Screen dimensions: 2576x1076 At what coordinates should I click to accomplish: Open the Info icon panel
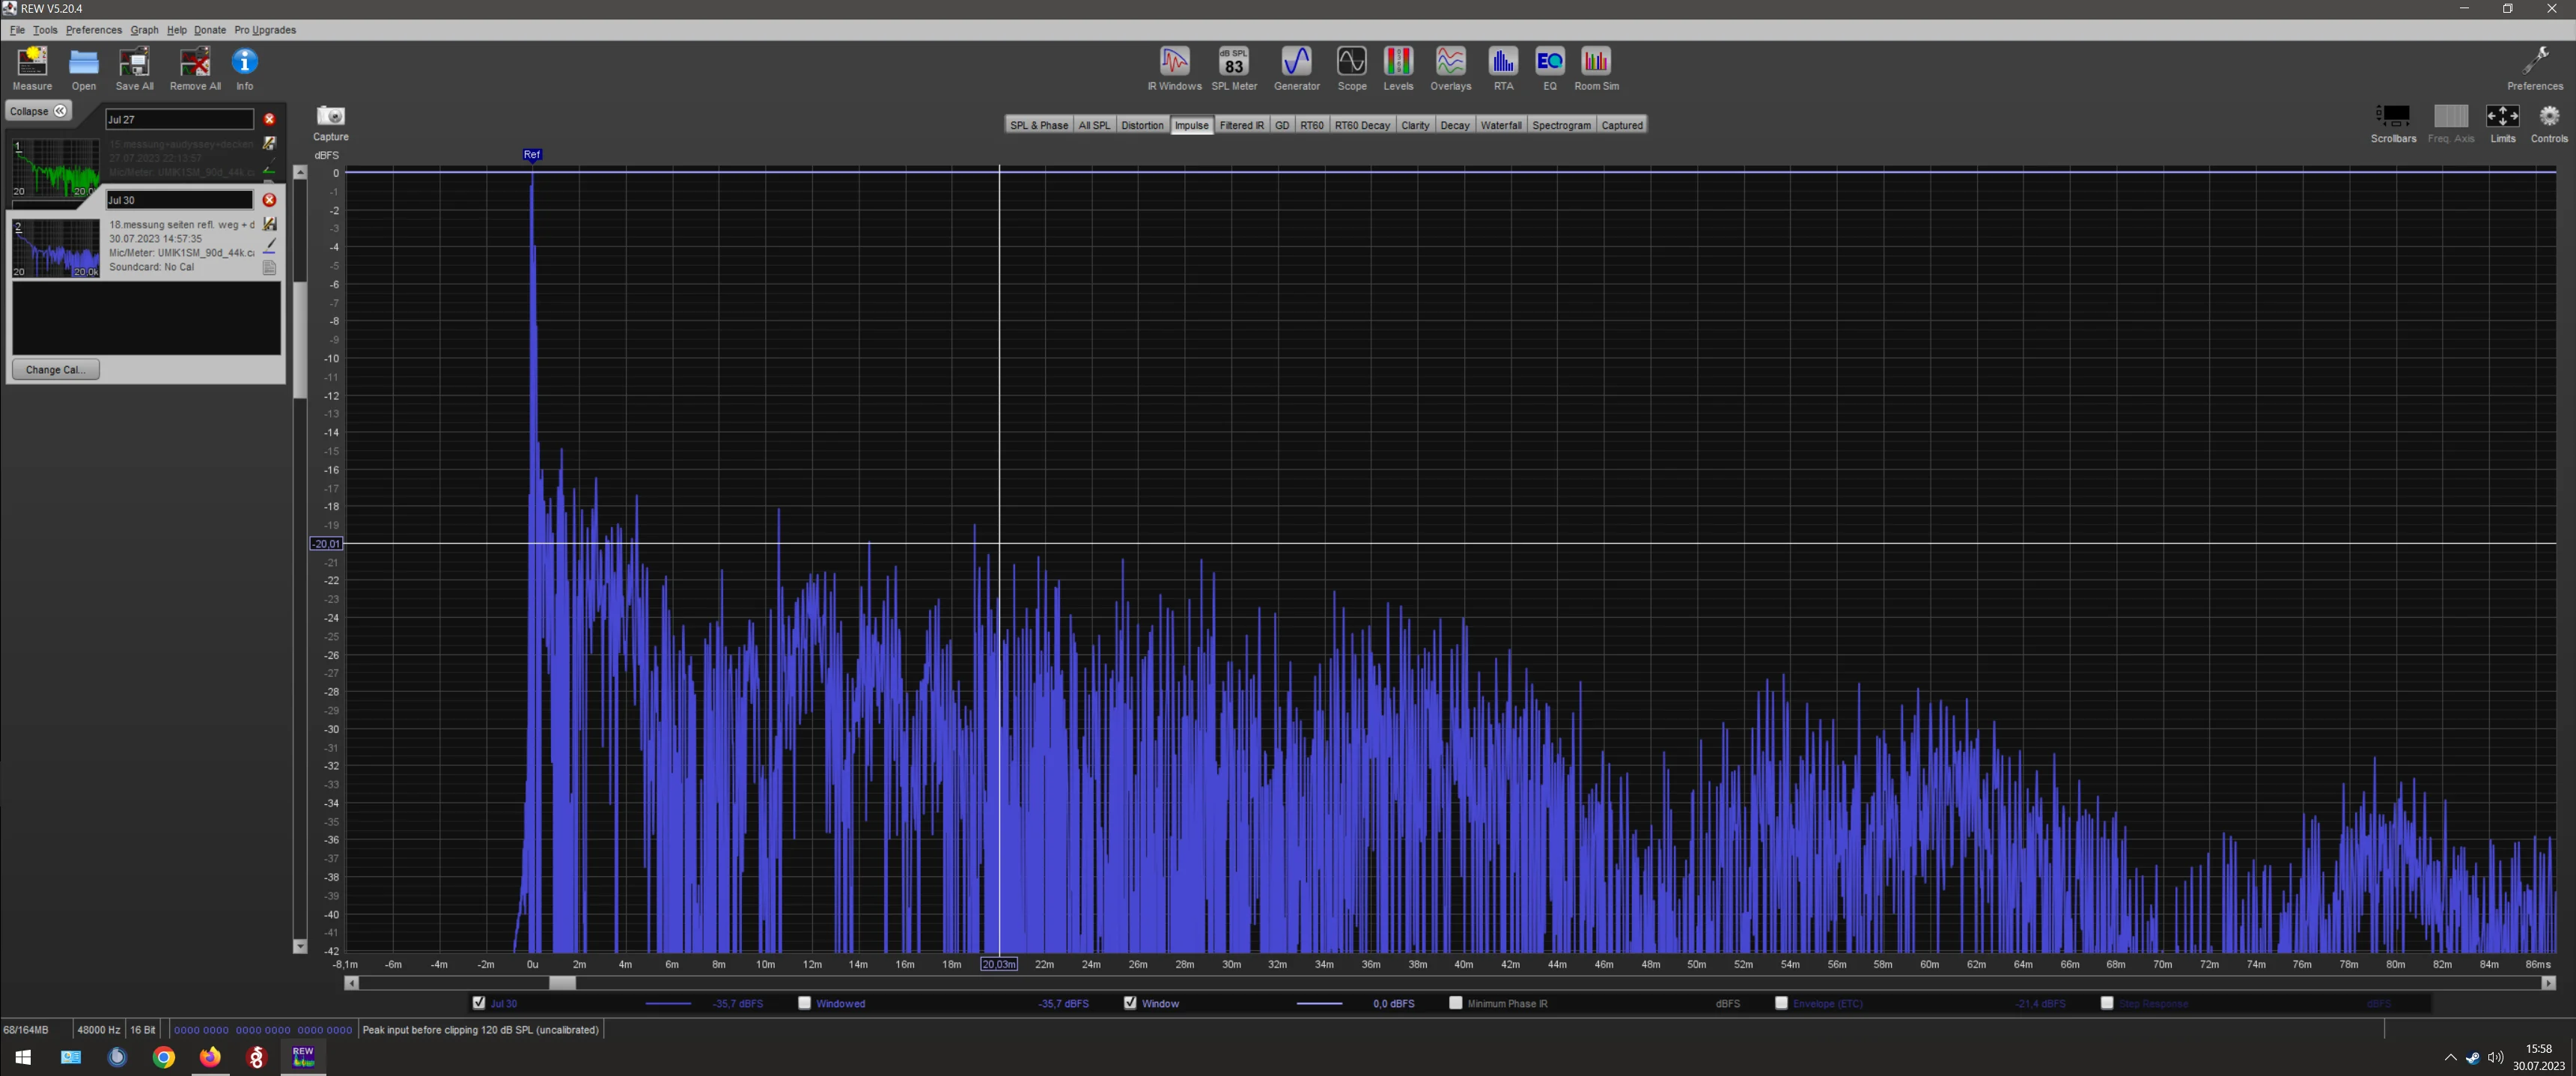[245, 68]
